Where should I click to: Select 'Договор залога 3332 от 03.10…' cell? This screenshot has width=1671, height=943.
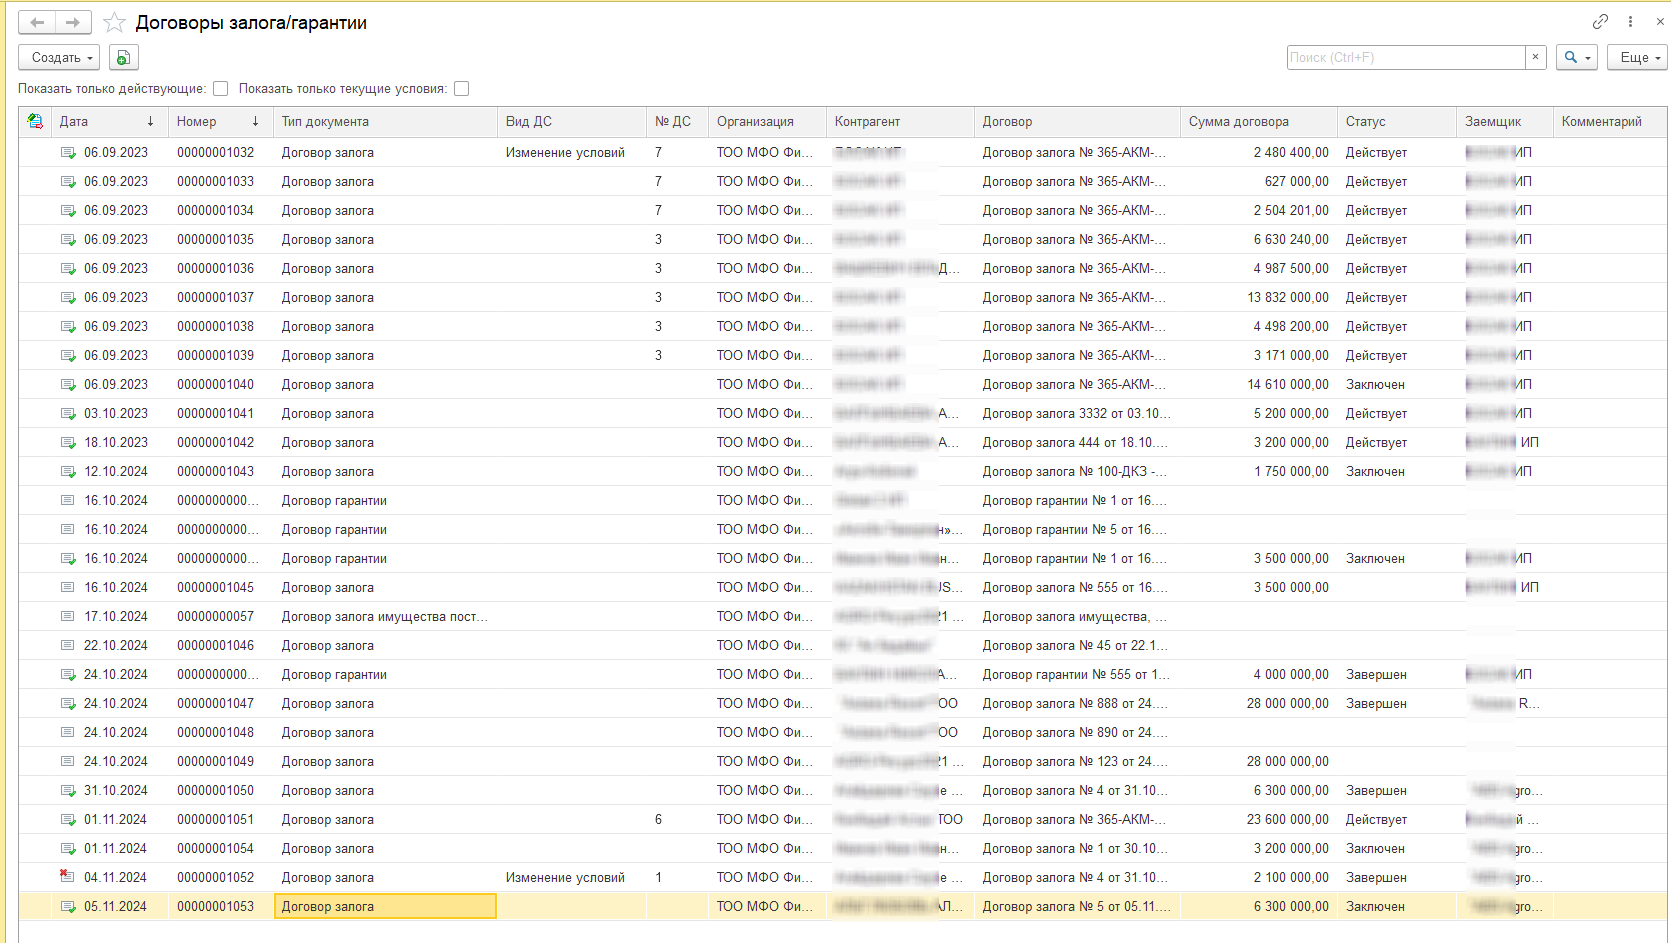pos(1077,413)
